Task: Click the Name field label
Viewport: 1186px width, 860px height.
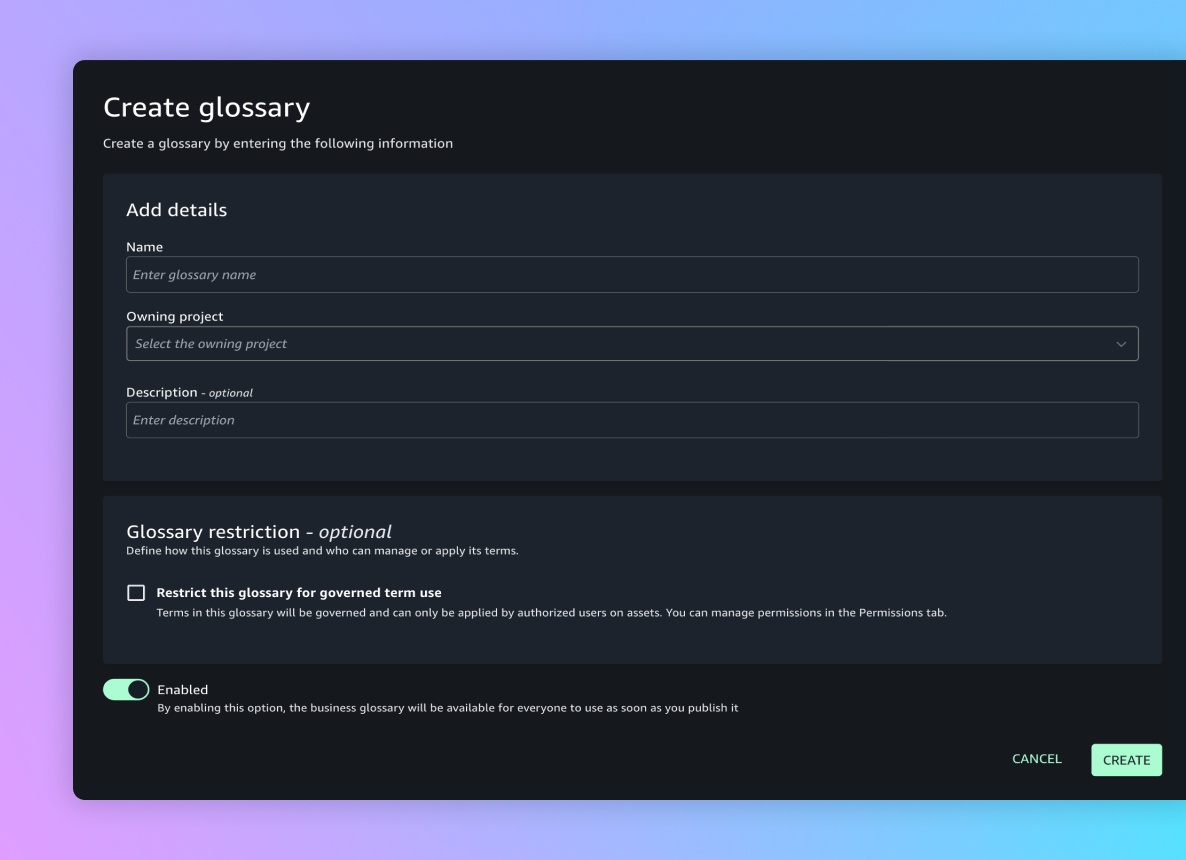Action: point(144,247)
